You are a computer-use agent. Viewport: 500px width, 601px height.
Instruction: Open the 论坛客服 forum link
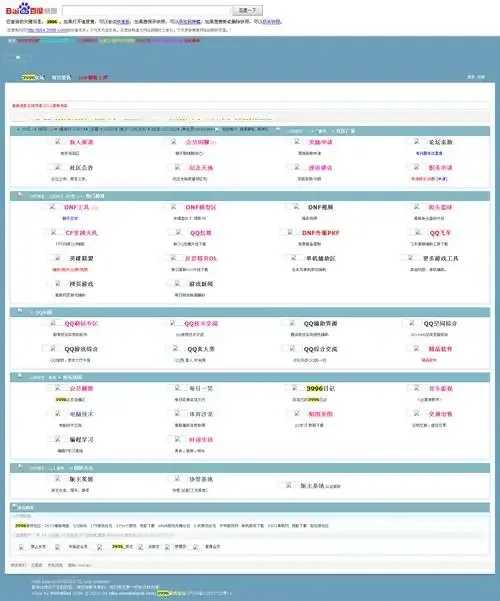click(440, 142)
